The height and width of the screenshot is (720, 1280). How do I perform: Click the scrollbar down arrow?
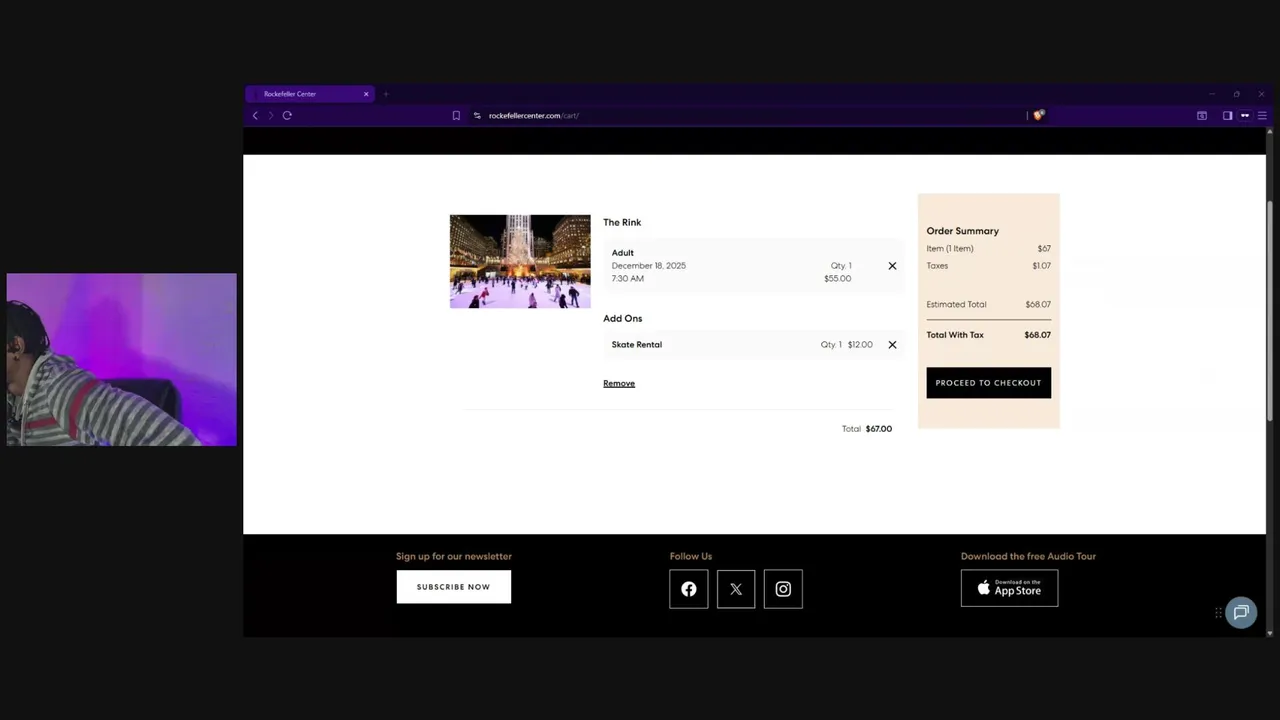(1270, 633)
